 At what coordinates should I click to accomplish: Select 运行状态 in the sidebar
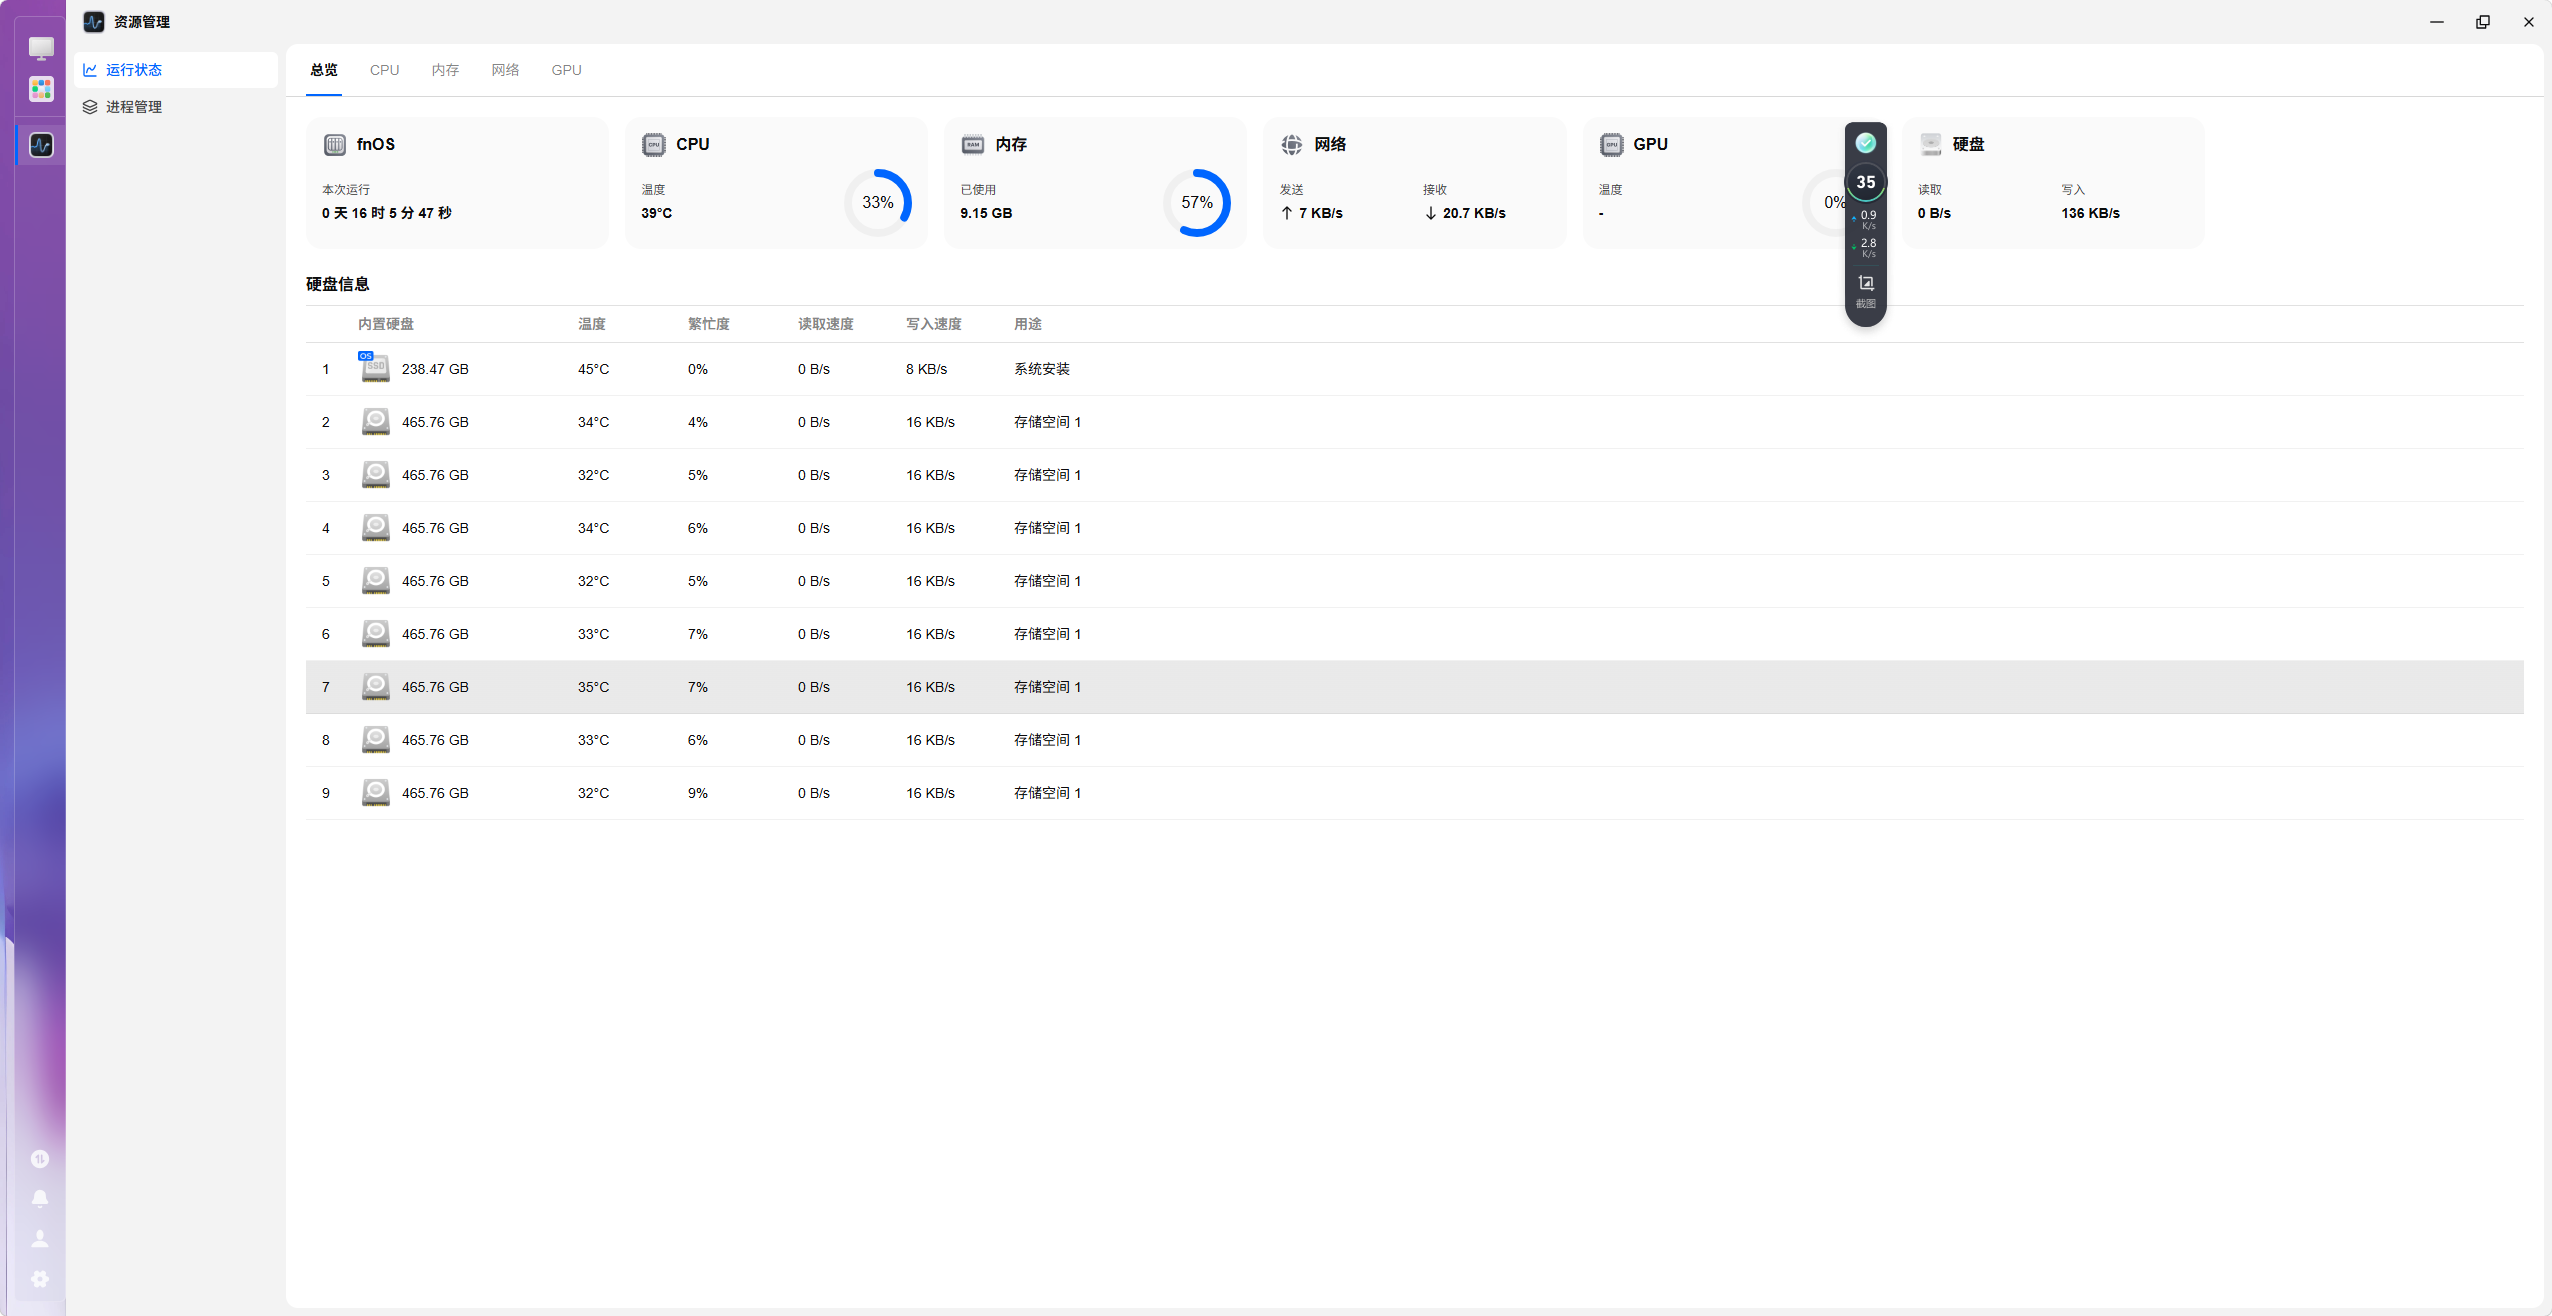(176, 70)
